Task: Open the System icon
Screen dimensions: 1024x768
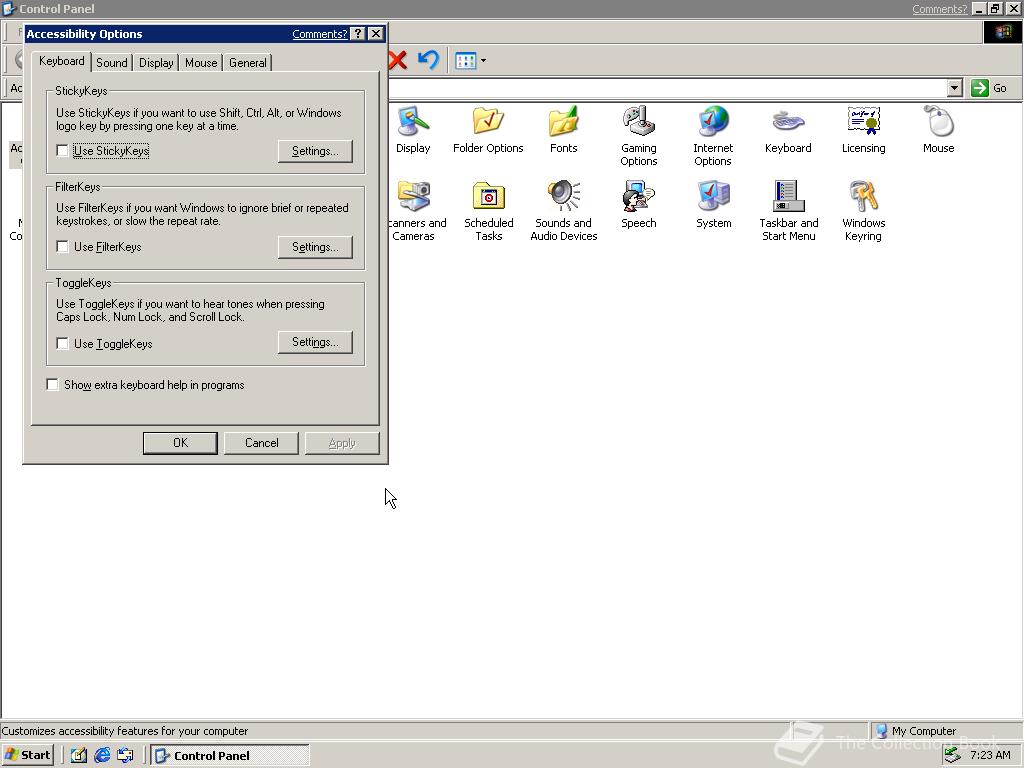Action: [x=713, y=204]
